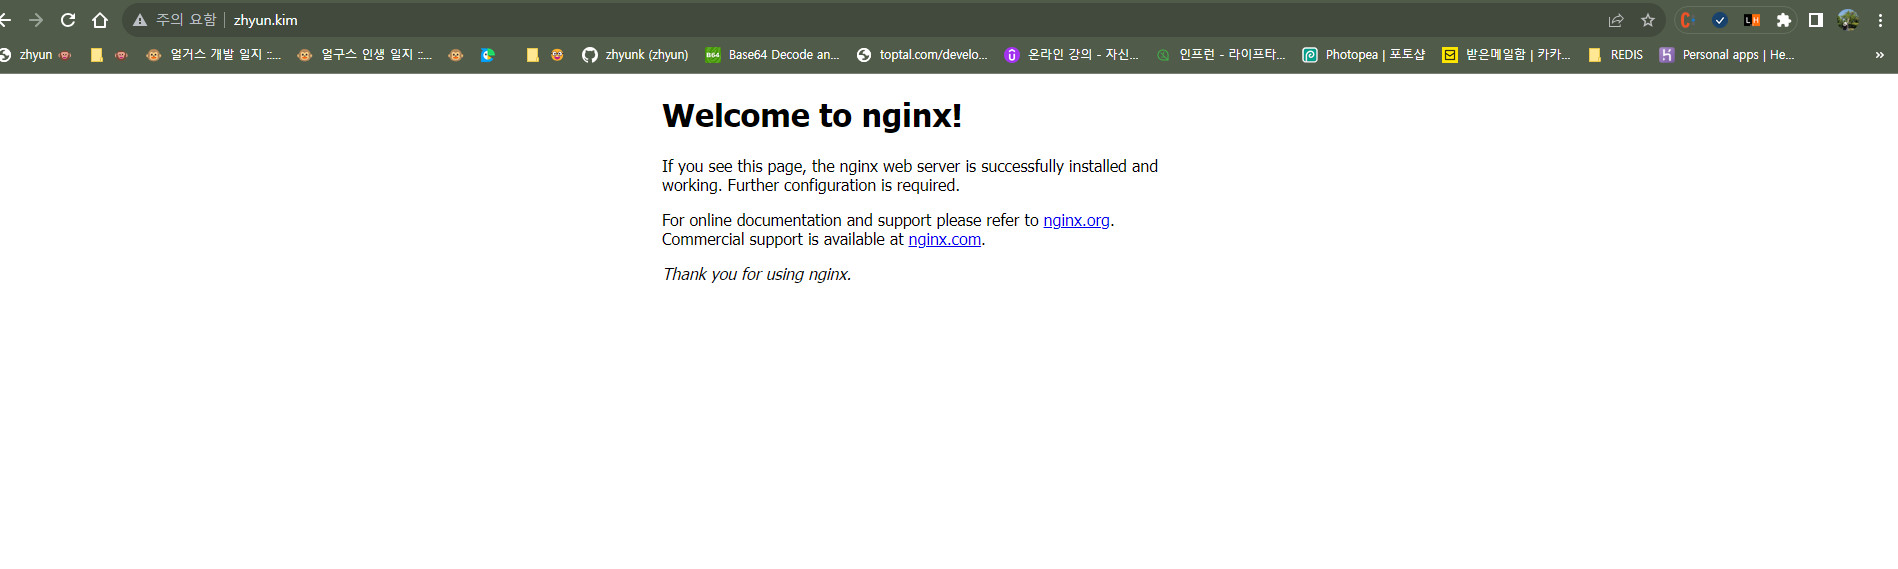Open the Photopea bookmark
1898x569 pixels.
click(1364, 55)
